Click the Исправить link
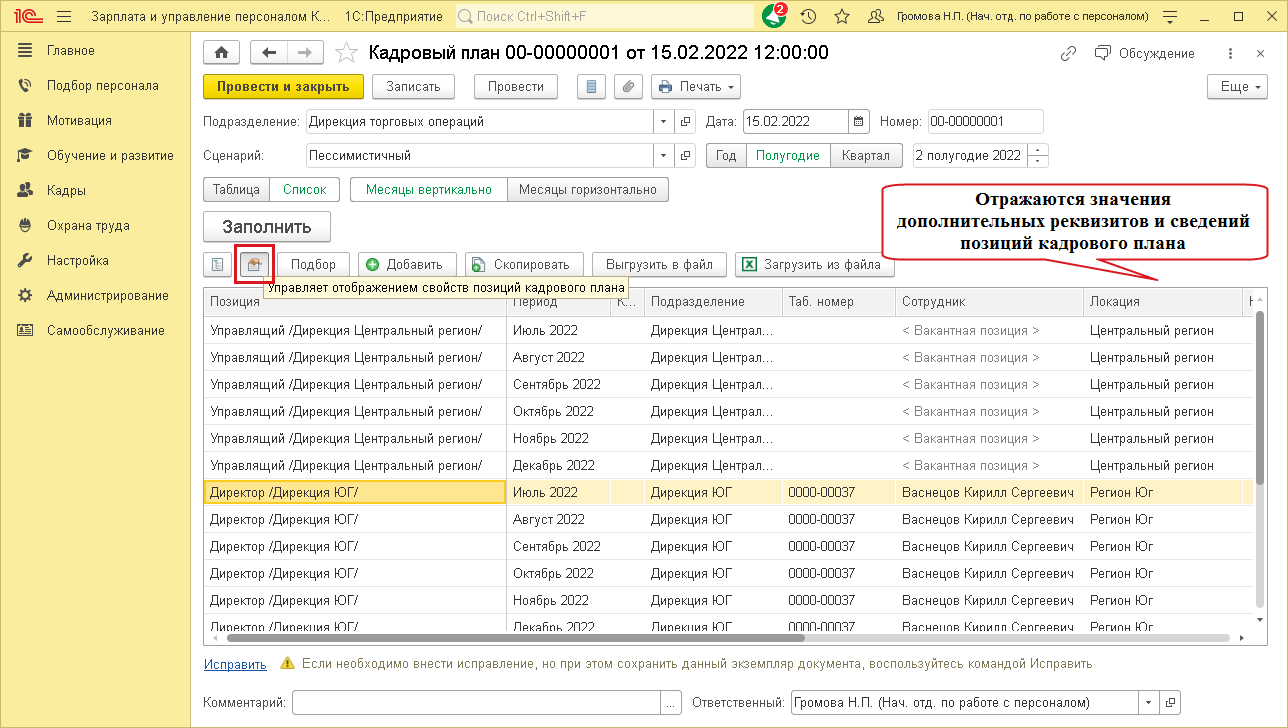The image size is (1288, 728). pyautogui.click(x=235, y=664)
